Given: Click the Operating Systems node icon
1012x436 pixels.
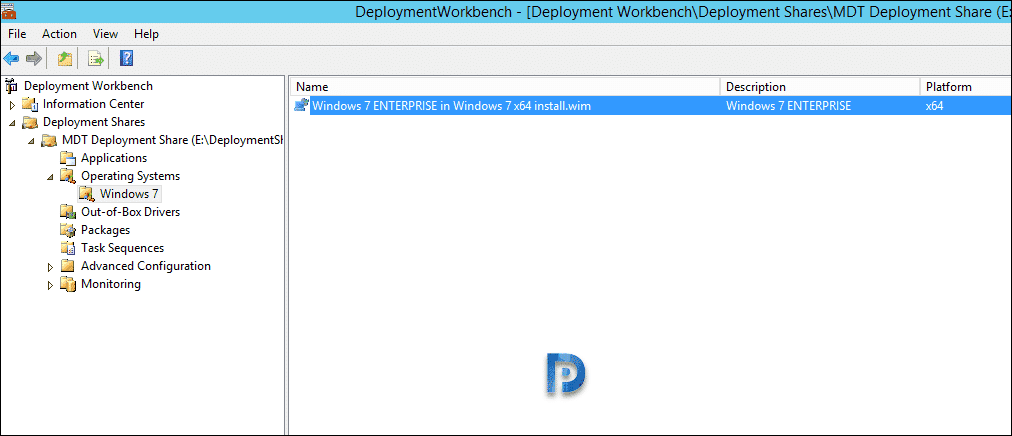Looking at the screenshot, I should [68, 176].
